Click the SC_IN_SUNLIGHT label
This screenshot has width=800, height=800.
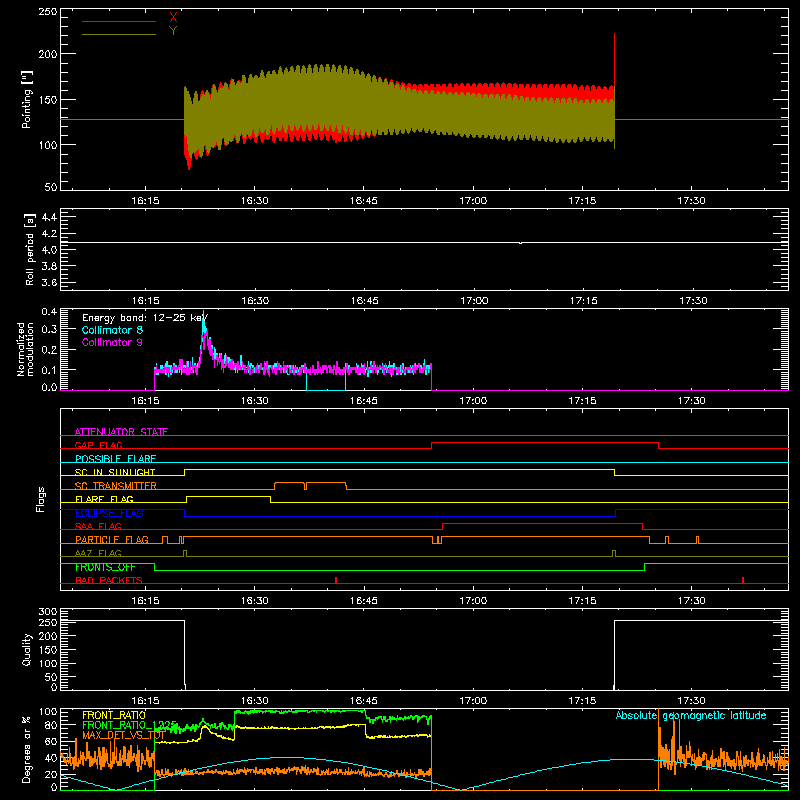point(115,472)
